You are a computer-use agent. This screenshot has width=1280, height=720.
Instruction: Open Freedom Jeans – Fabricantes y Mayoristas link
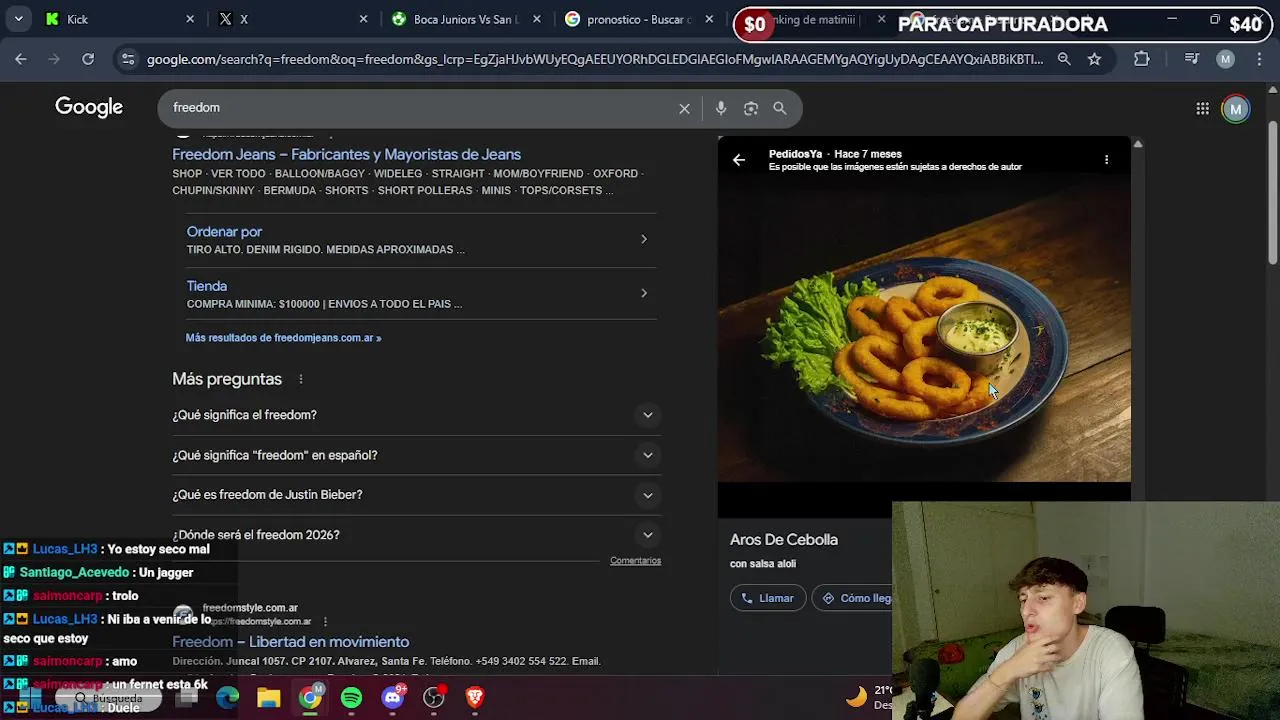(346, 154)
